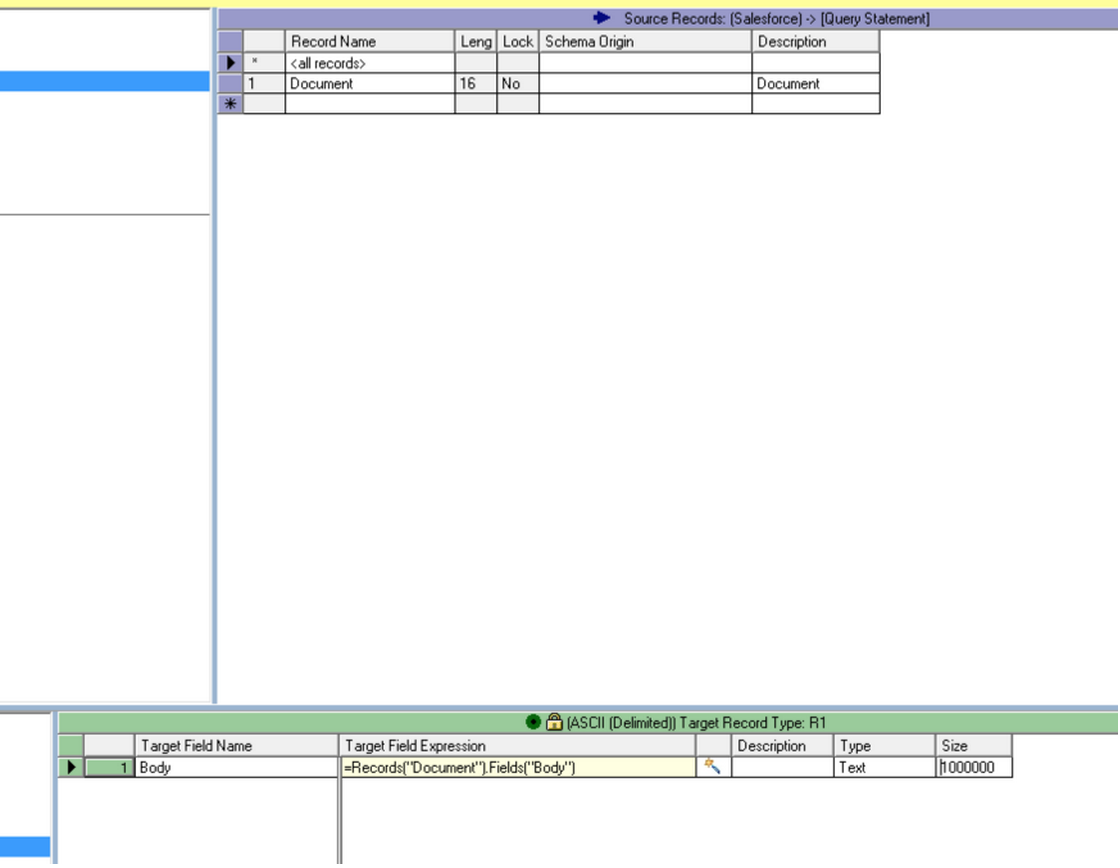Click the Body target field name cell
The image size is (1120, 868).
(x=236, y=767)
